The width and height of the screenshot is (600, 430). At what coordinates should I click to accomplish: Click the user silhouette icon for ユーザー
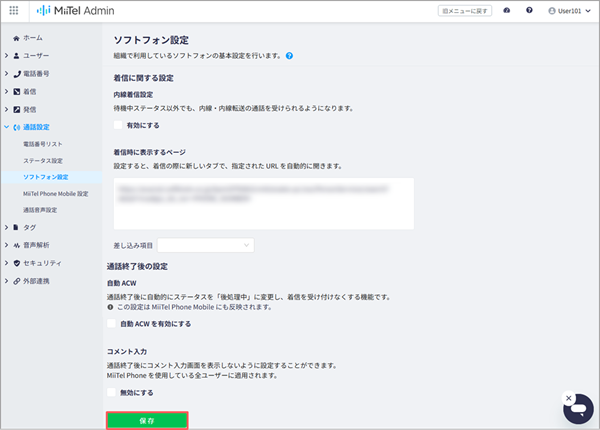pos(16,56)
